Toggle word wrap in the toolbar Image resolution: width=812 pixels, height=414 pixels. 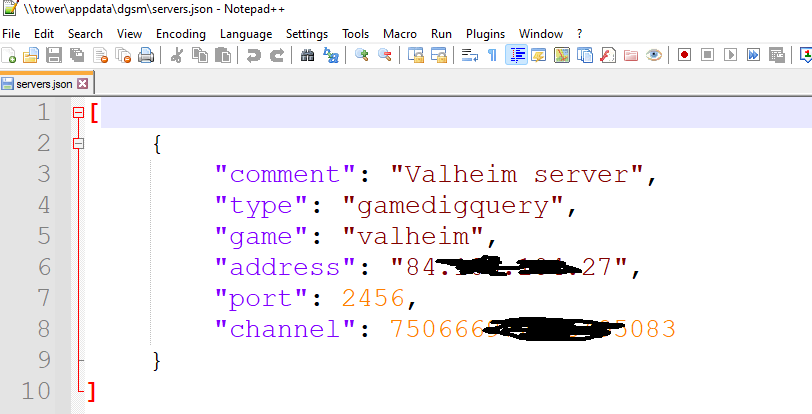[470, 54]
